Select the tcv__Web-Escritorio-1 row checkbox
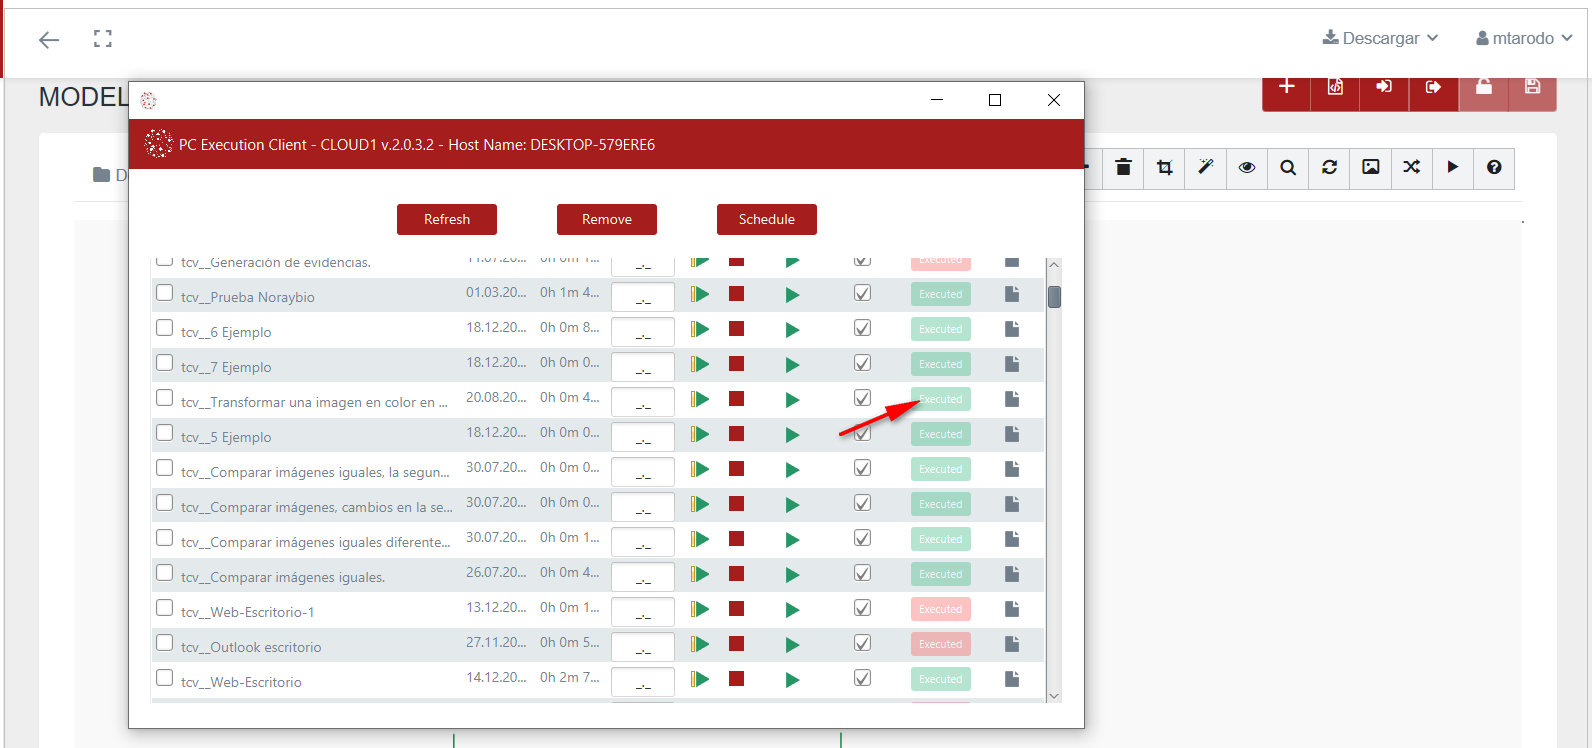 165,608
